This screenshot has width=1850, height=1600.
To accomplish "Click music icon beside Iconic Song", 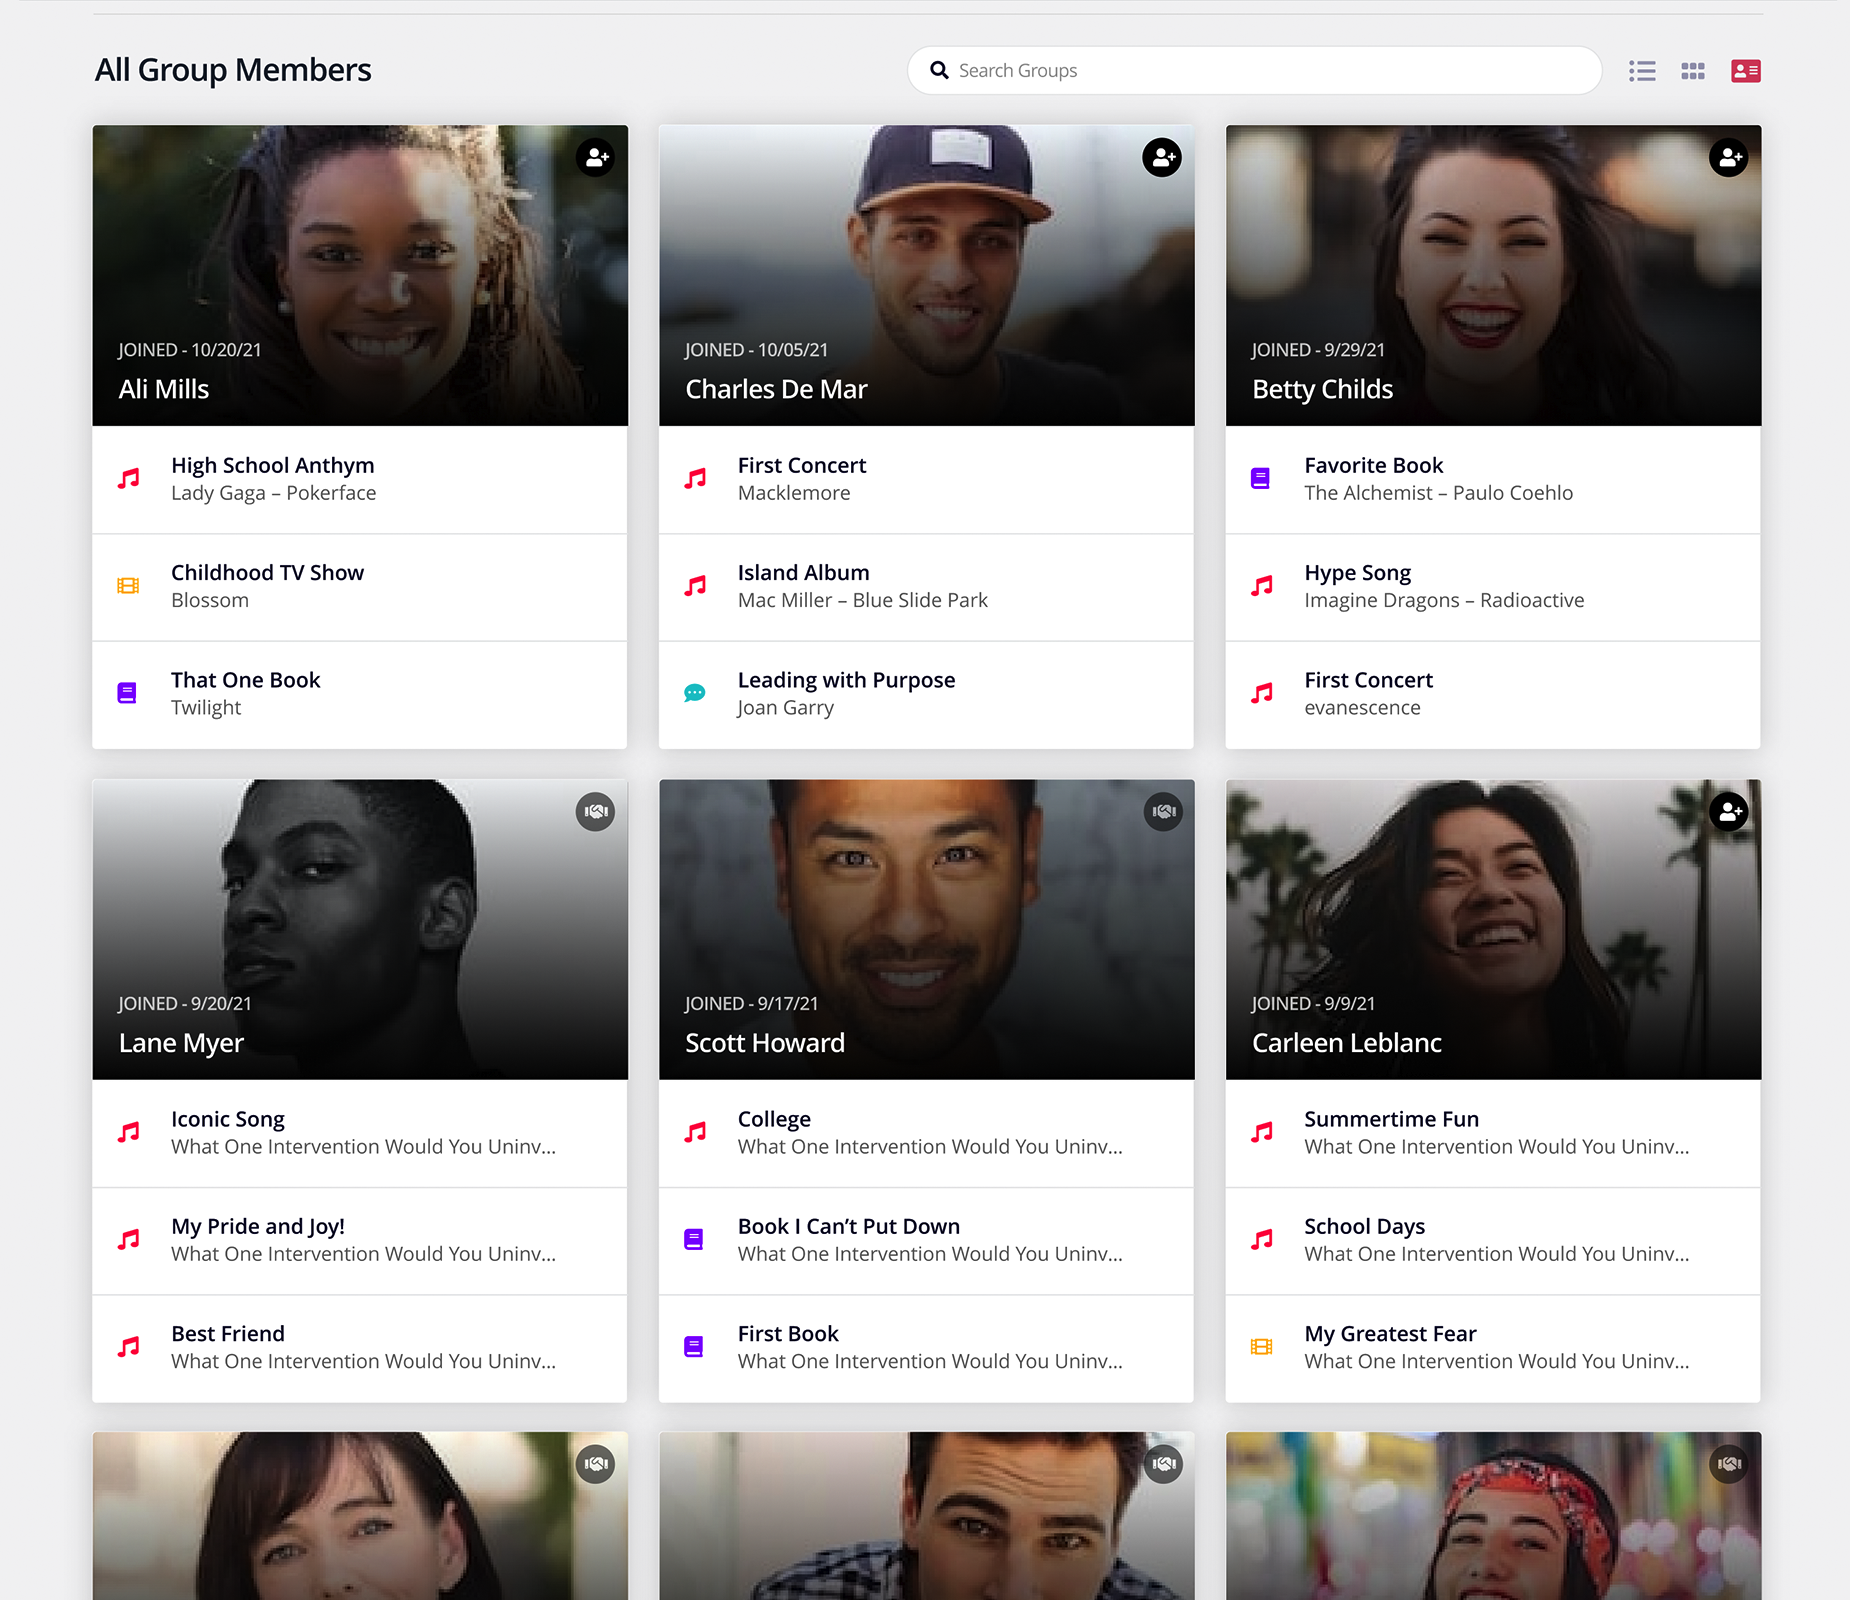I will [129, 1132].
